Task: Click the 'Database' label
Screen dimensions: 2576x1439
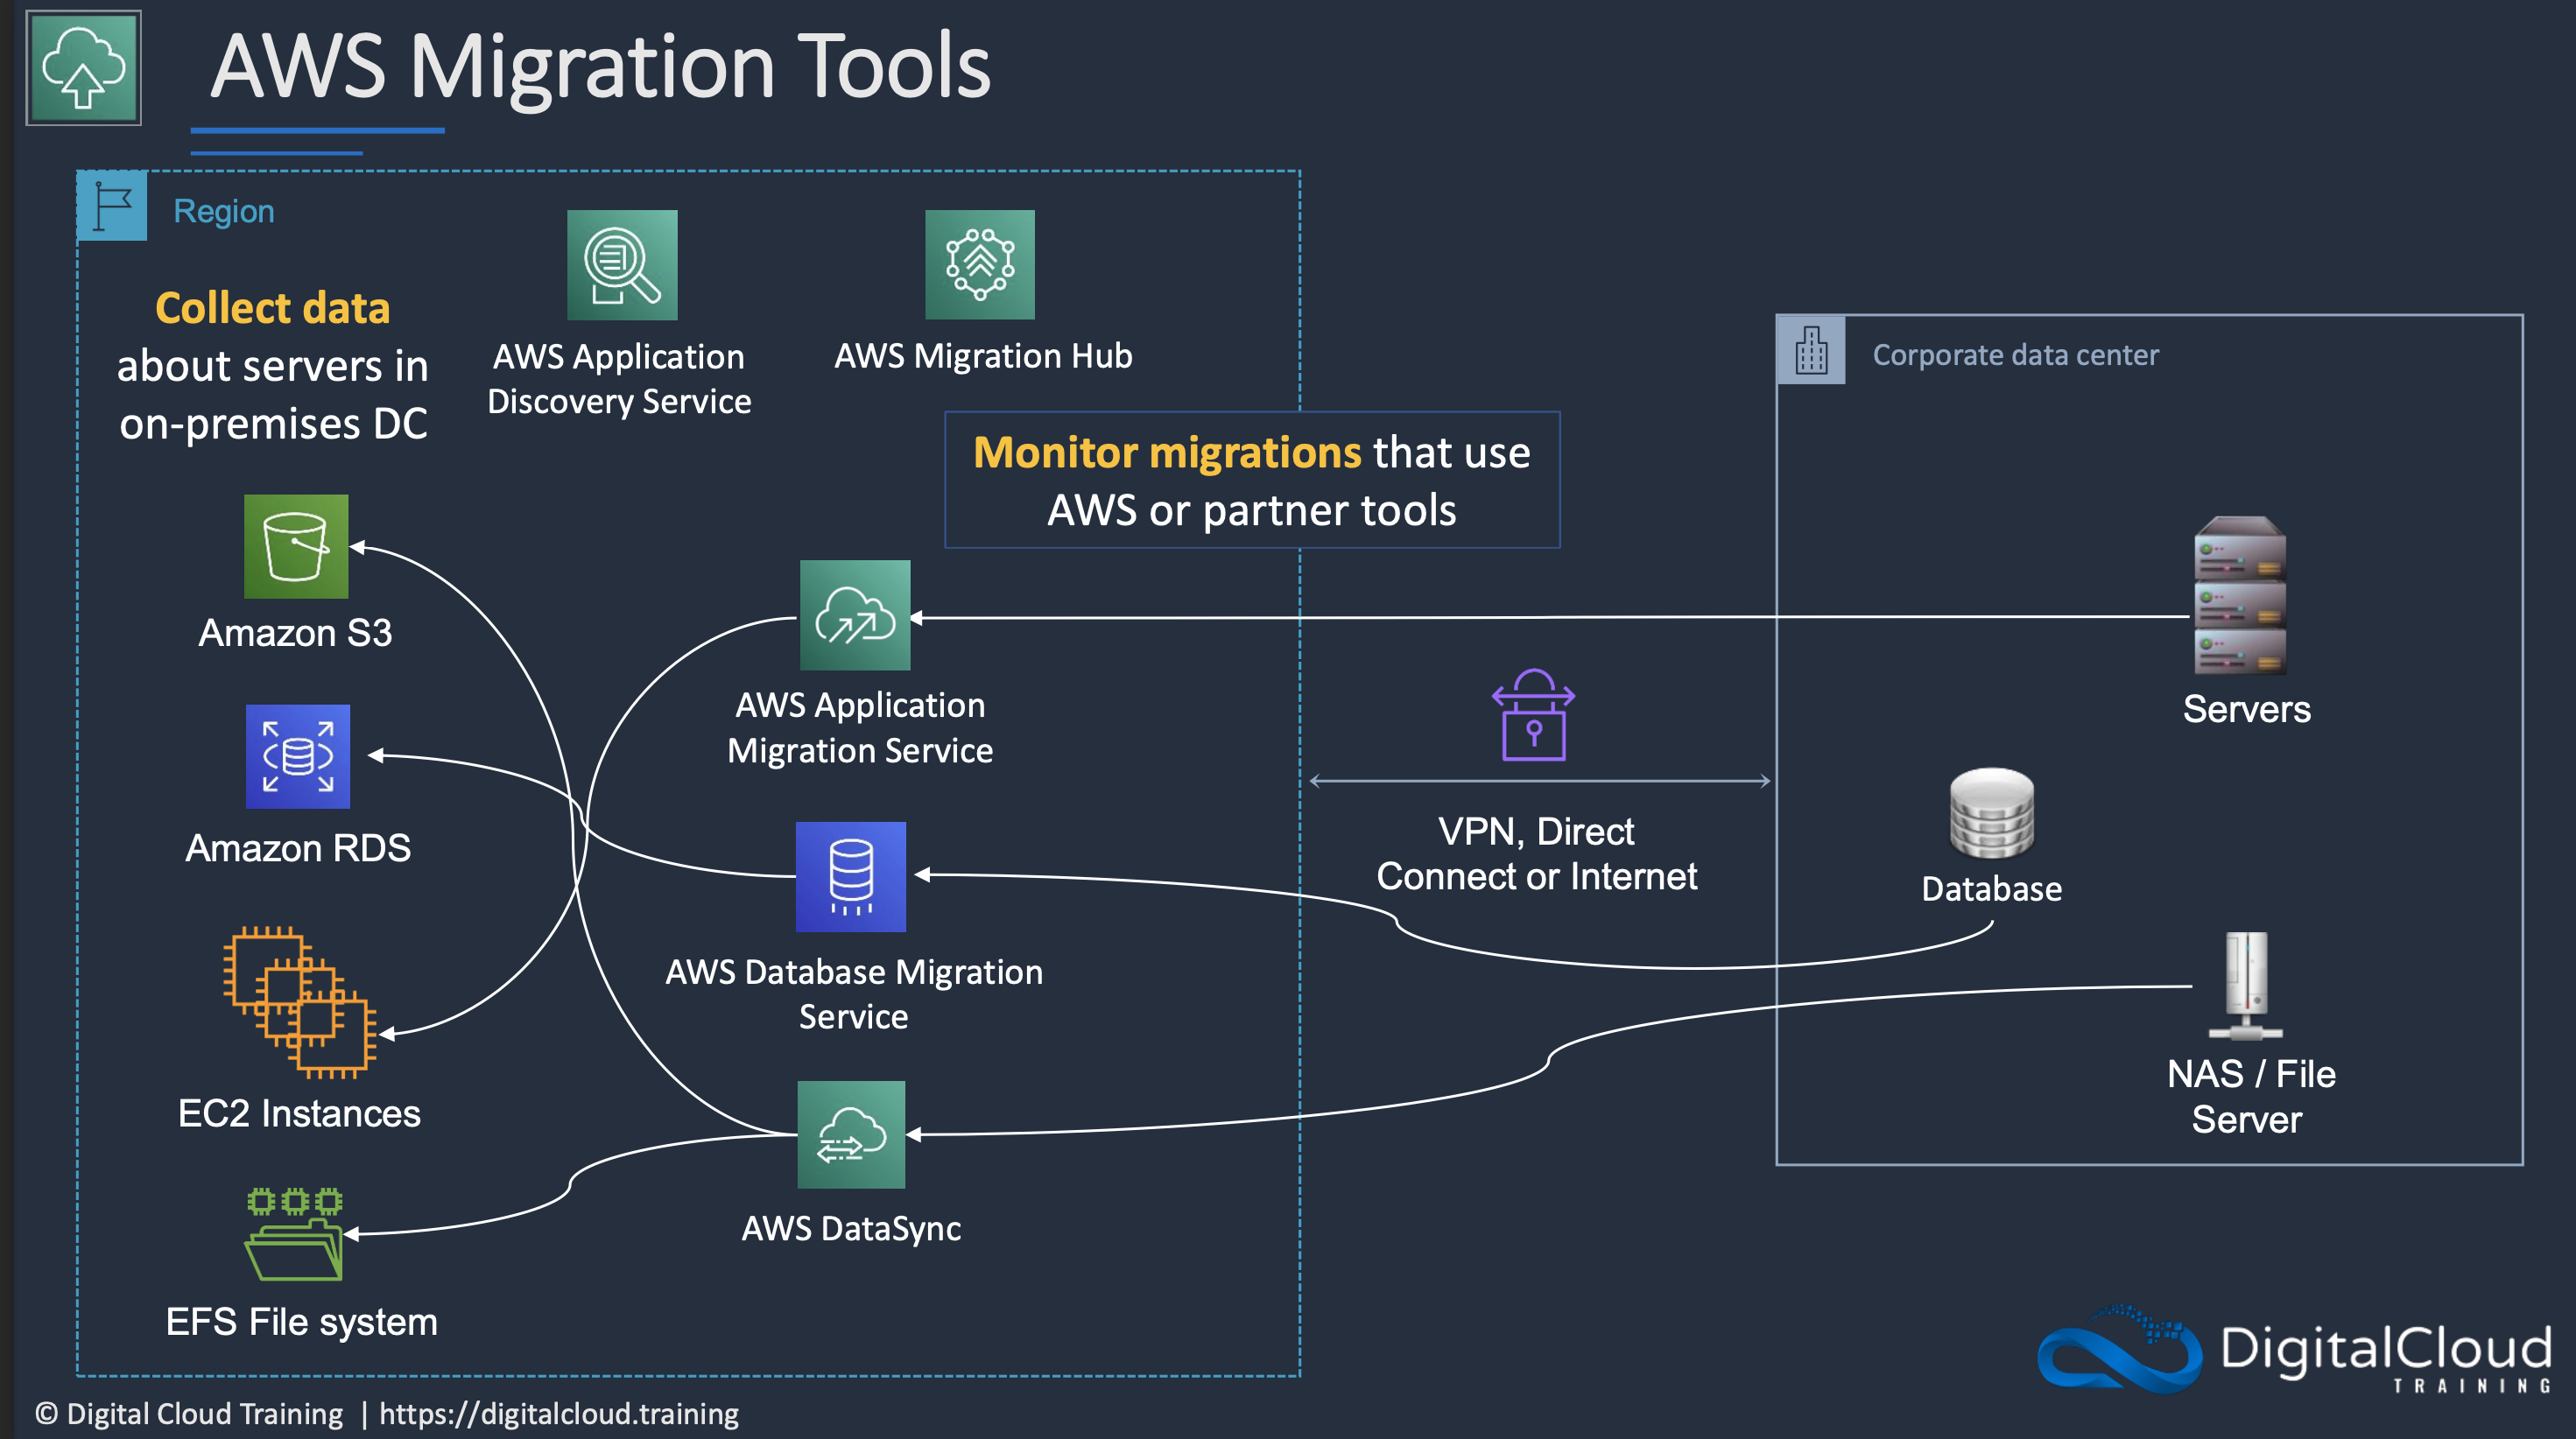Action: tap(1991, 889)
